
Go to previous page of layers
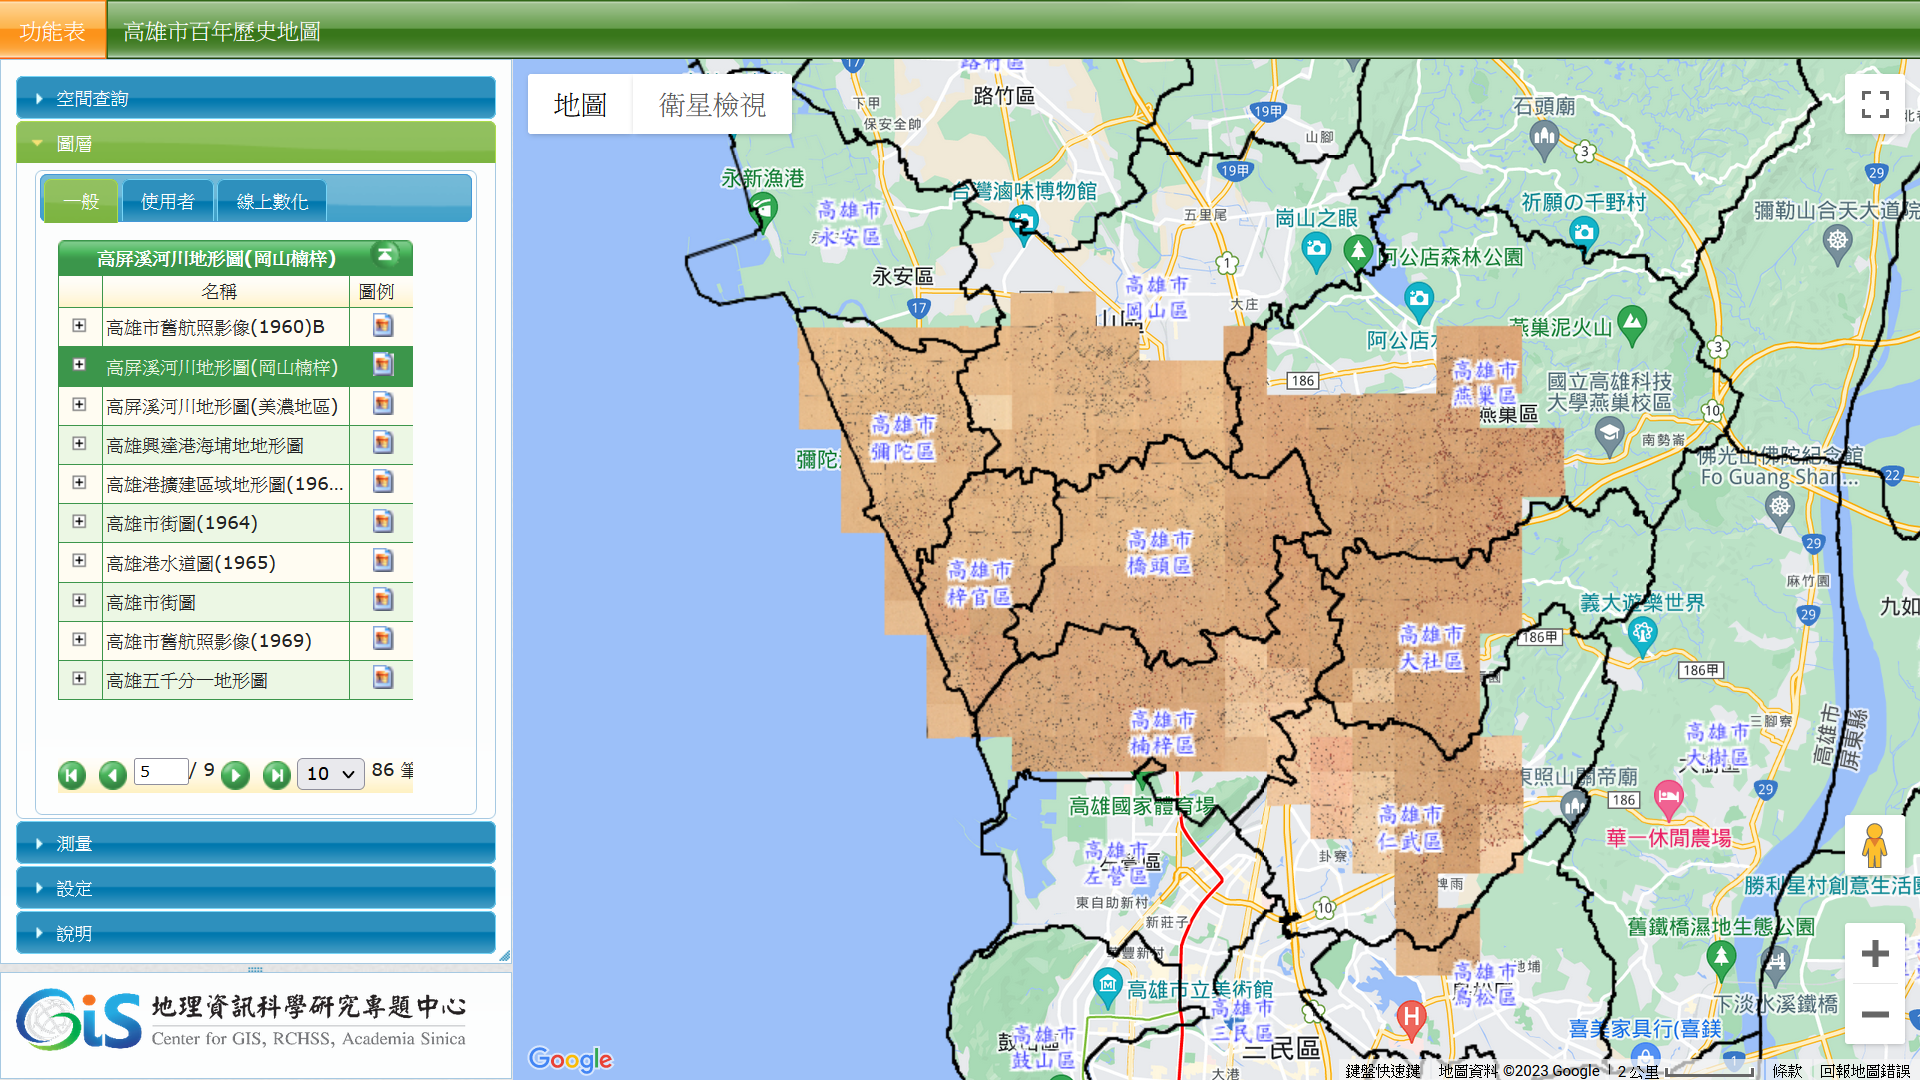click(112, 775)
